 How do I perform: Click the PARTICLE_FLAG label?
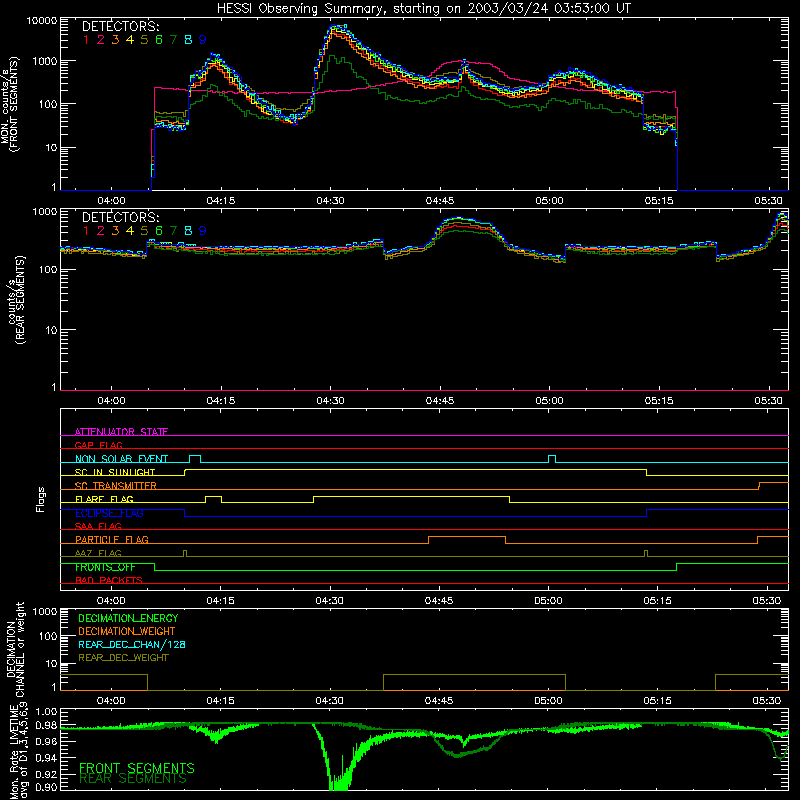112,539
